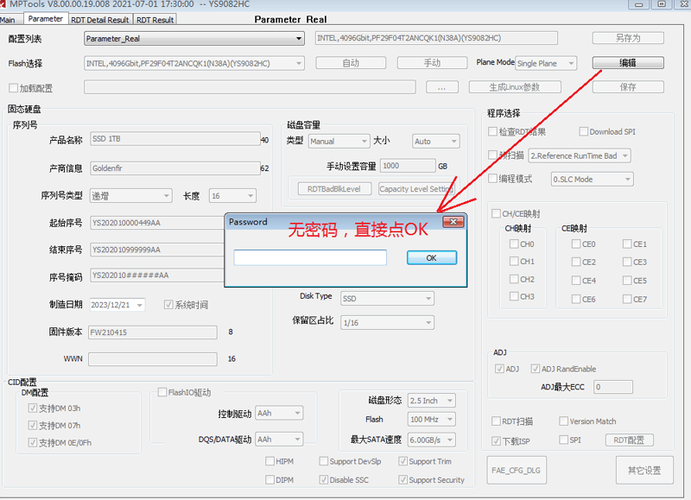Toggle the Support Trim checkbox
The width and height of the screenshot is (691, 500).
pyautogui.click(x=403, y=461)
